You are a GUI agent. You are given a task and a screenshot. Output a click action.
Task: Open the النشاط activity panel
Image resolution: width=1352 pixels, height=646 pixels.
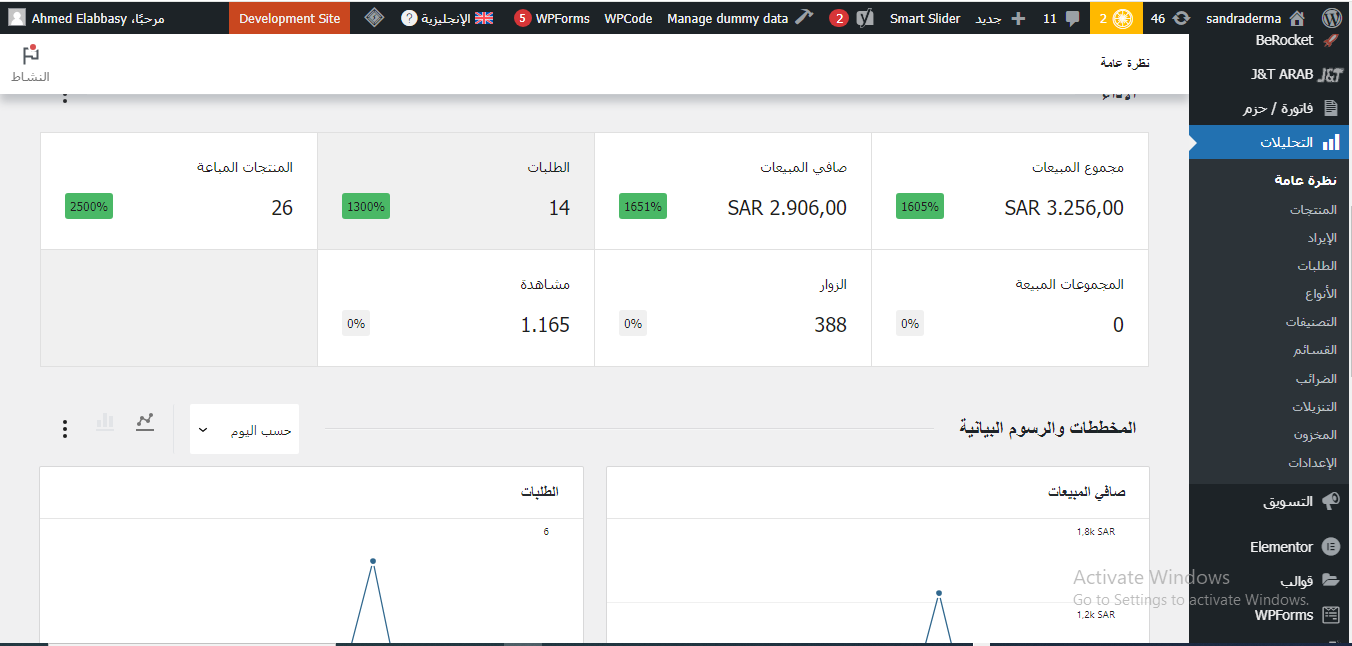tap(30, 64)
